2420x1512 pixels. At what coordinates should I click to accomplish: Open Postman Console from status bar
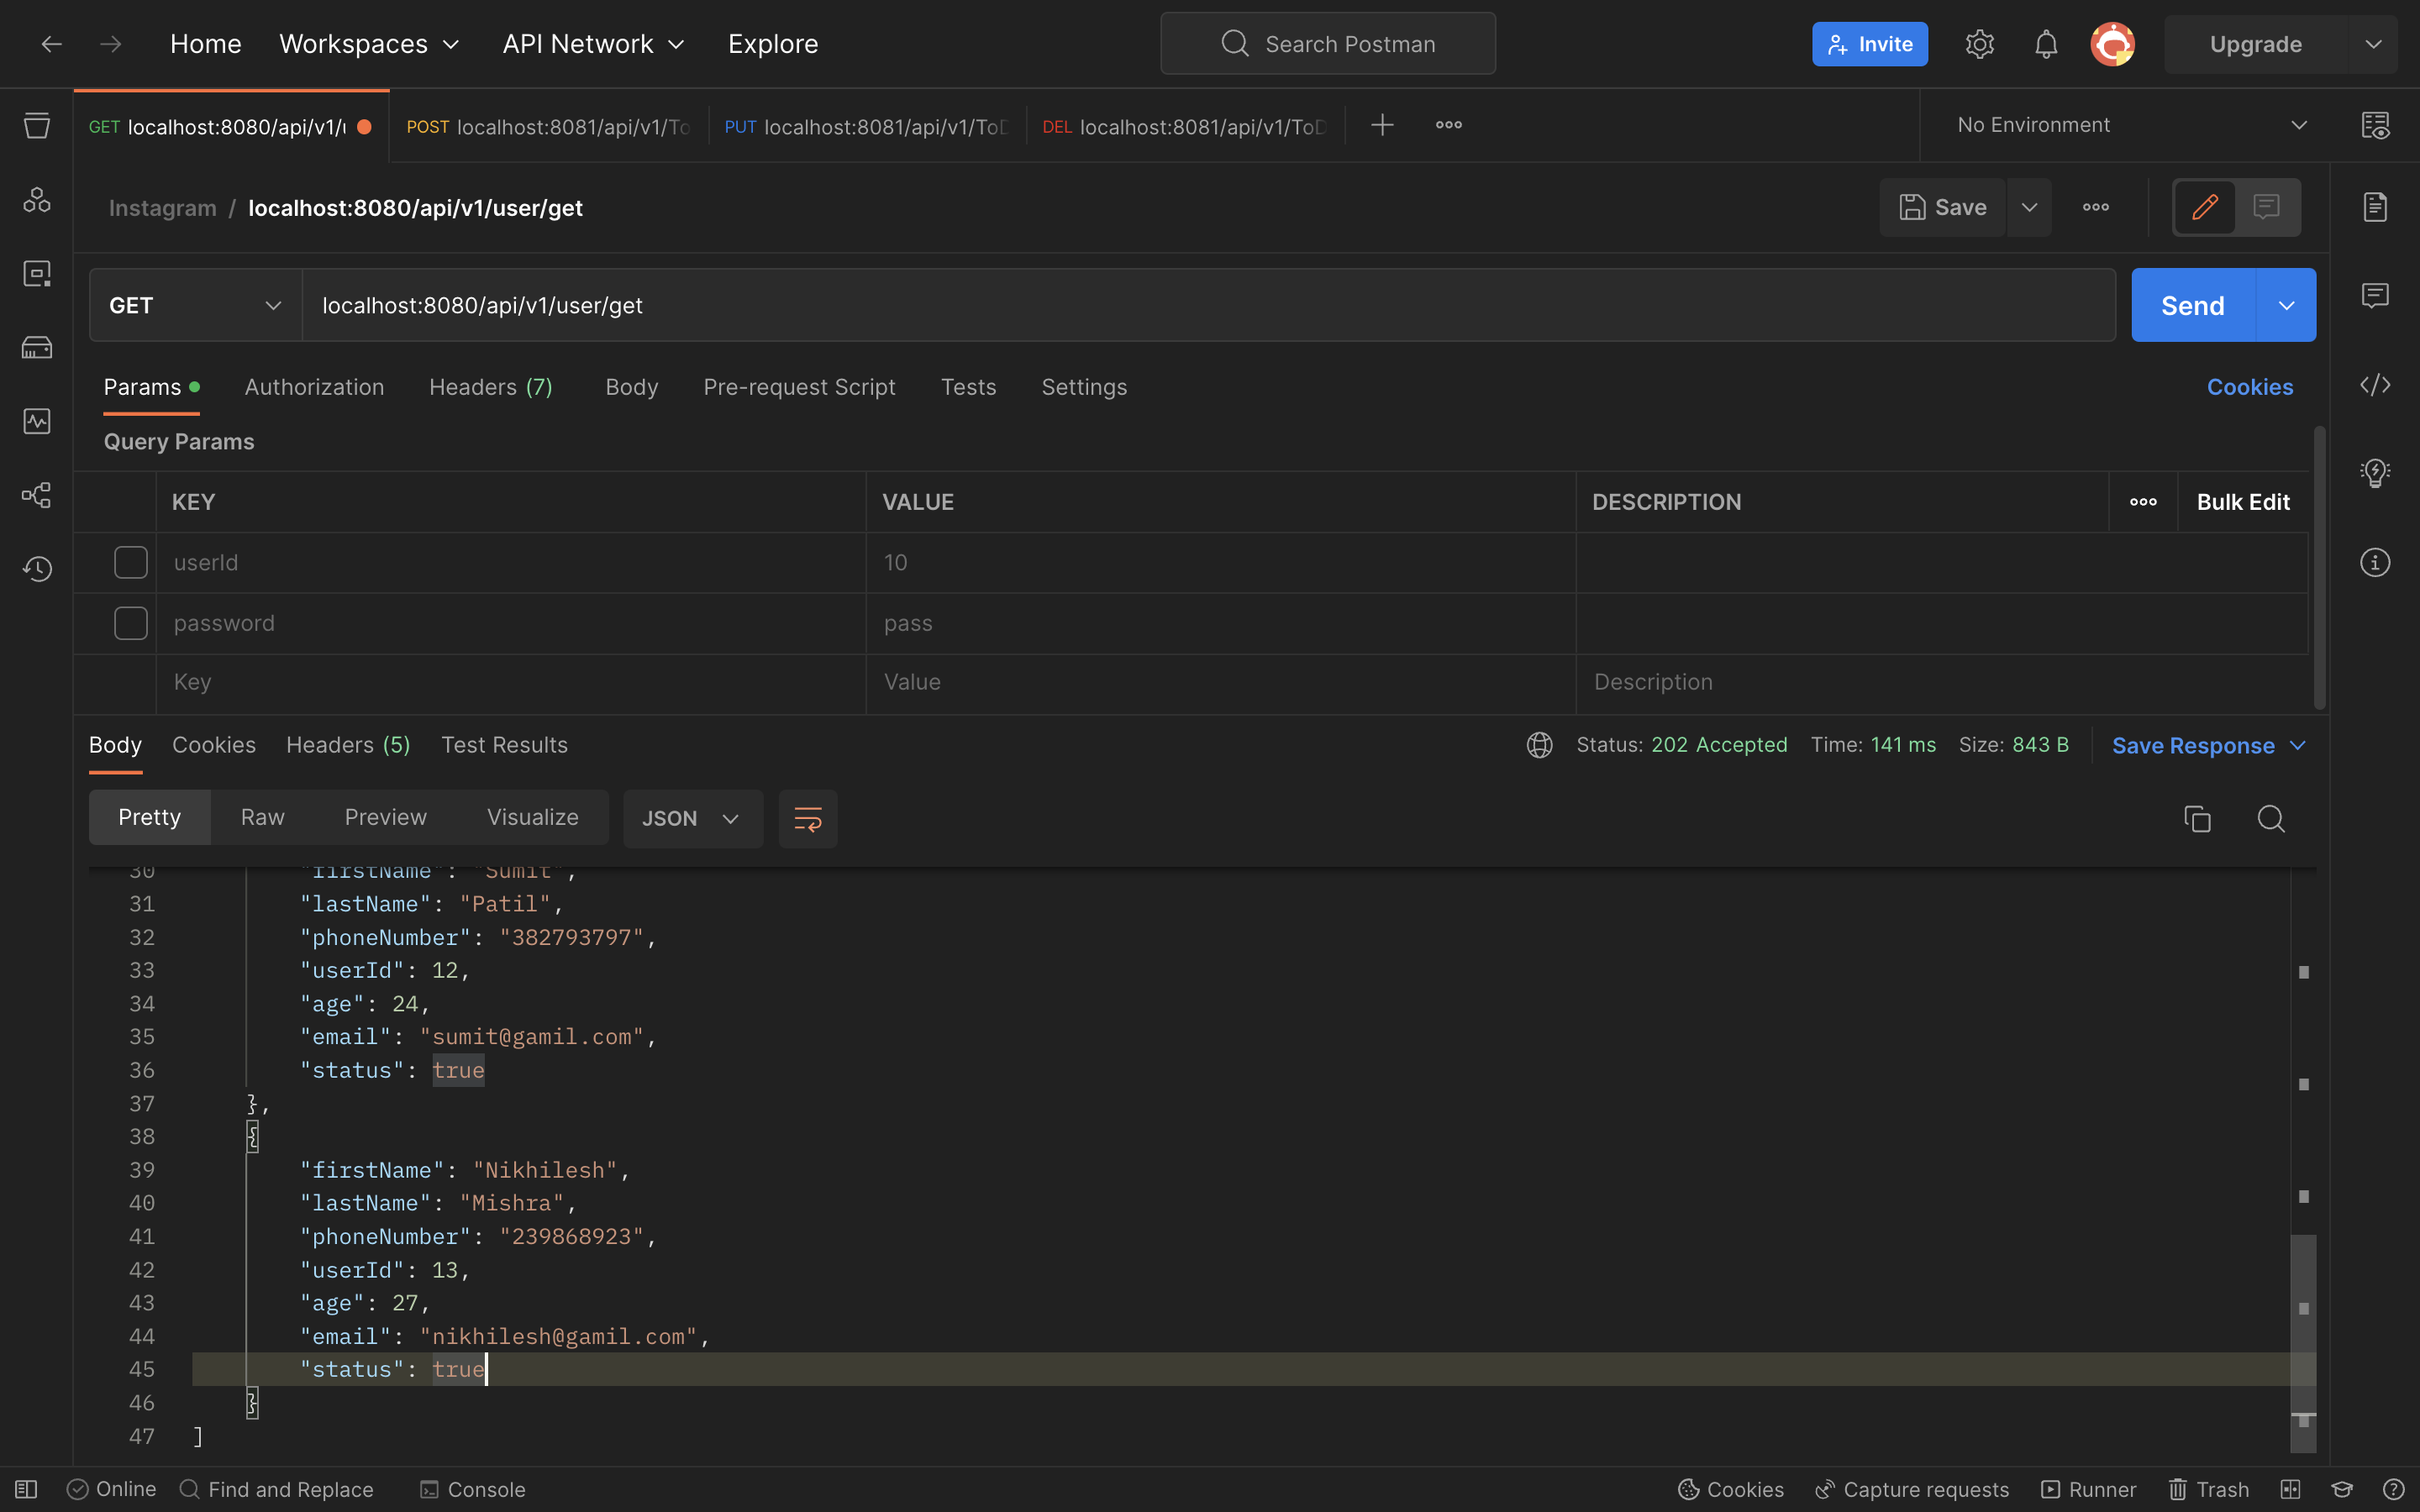[x=472, y=1489]
